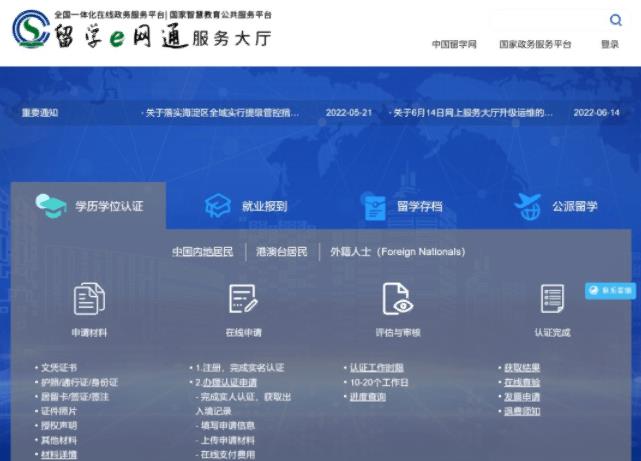This screenshot has width=641, height=461.
Task: Open the 在线查验 link
Action: pyautogui.click(x=522, y=383)
